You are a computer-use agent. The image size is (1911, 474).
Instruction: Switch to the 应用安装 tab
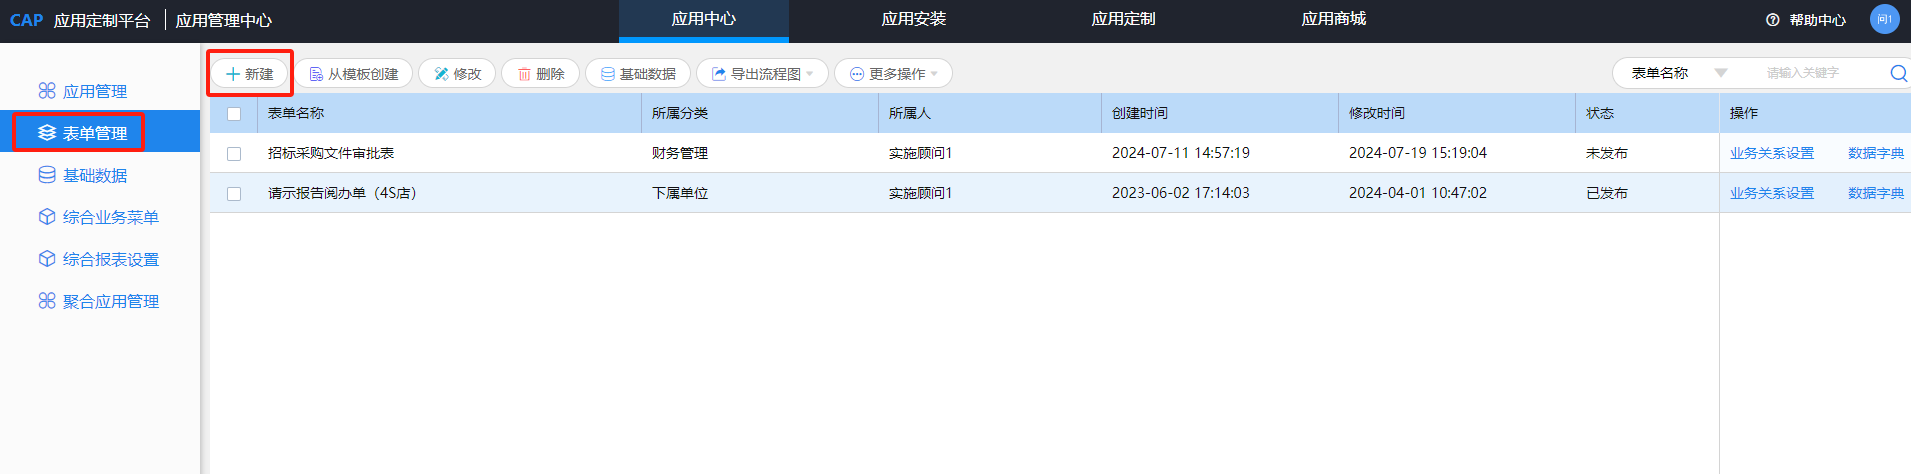pos(913,19)
